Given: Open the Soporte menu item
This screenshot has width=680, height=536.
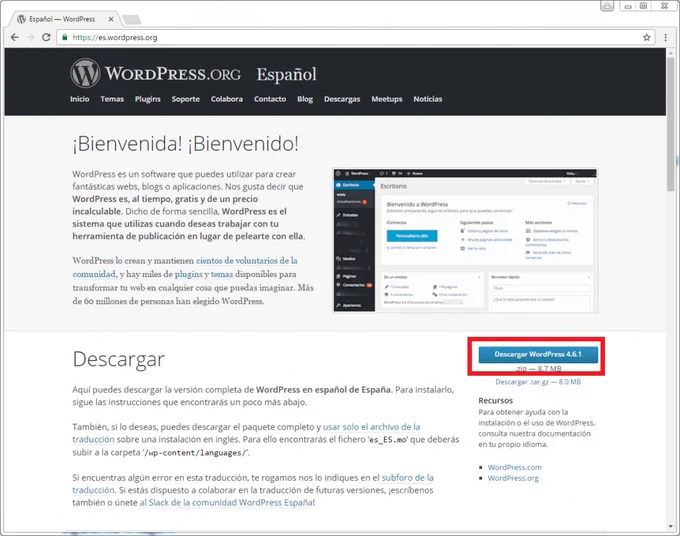Looking at the screenshot, I should pyautogui.click(x=186, y=99).
